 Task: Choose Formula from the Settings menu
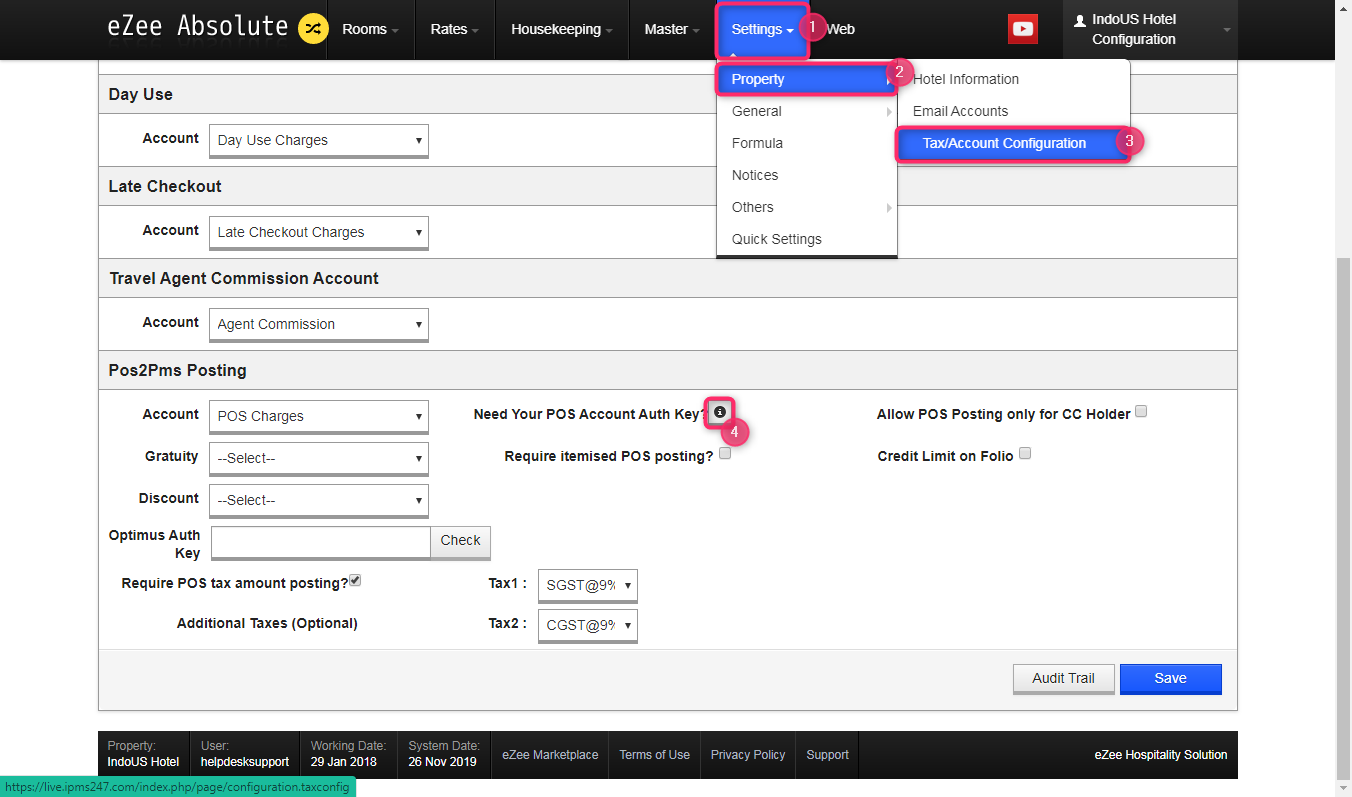click(x=806, y=143)
